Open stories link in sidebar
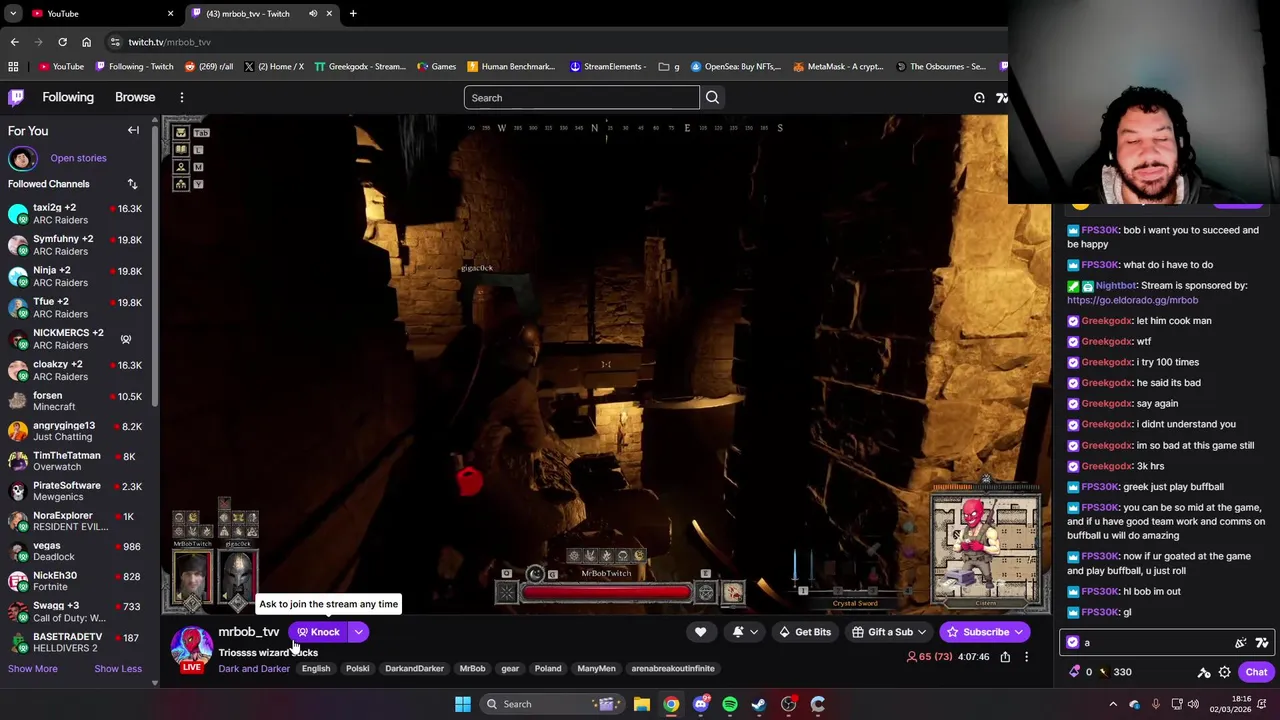1280x720 pixels. pos(78,158)
